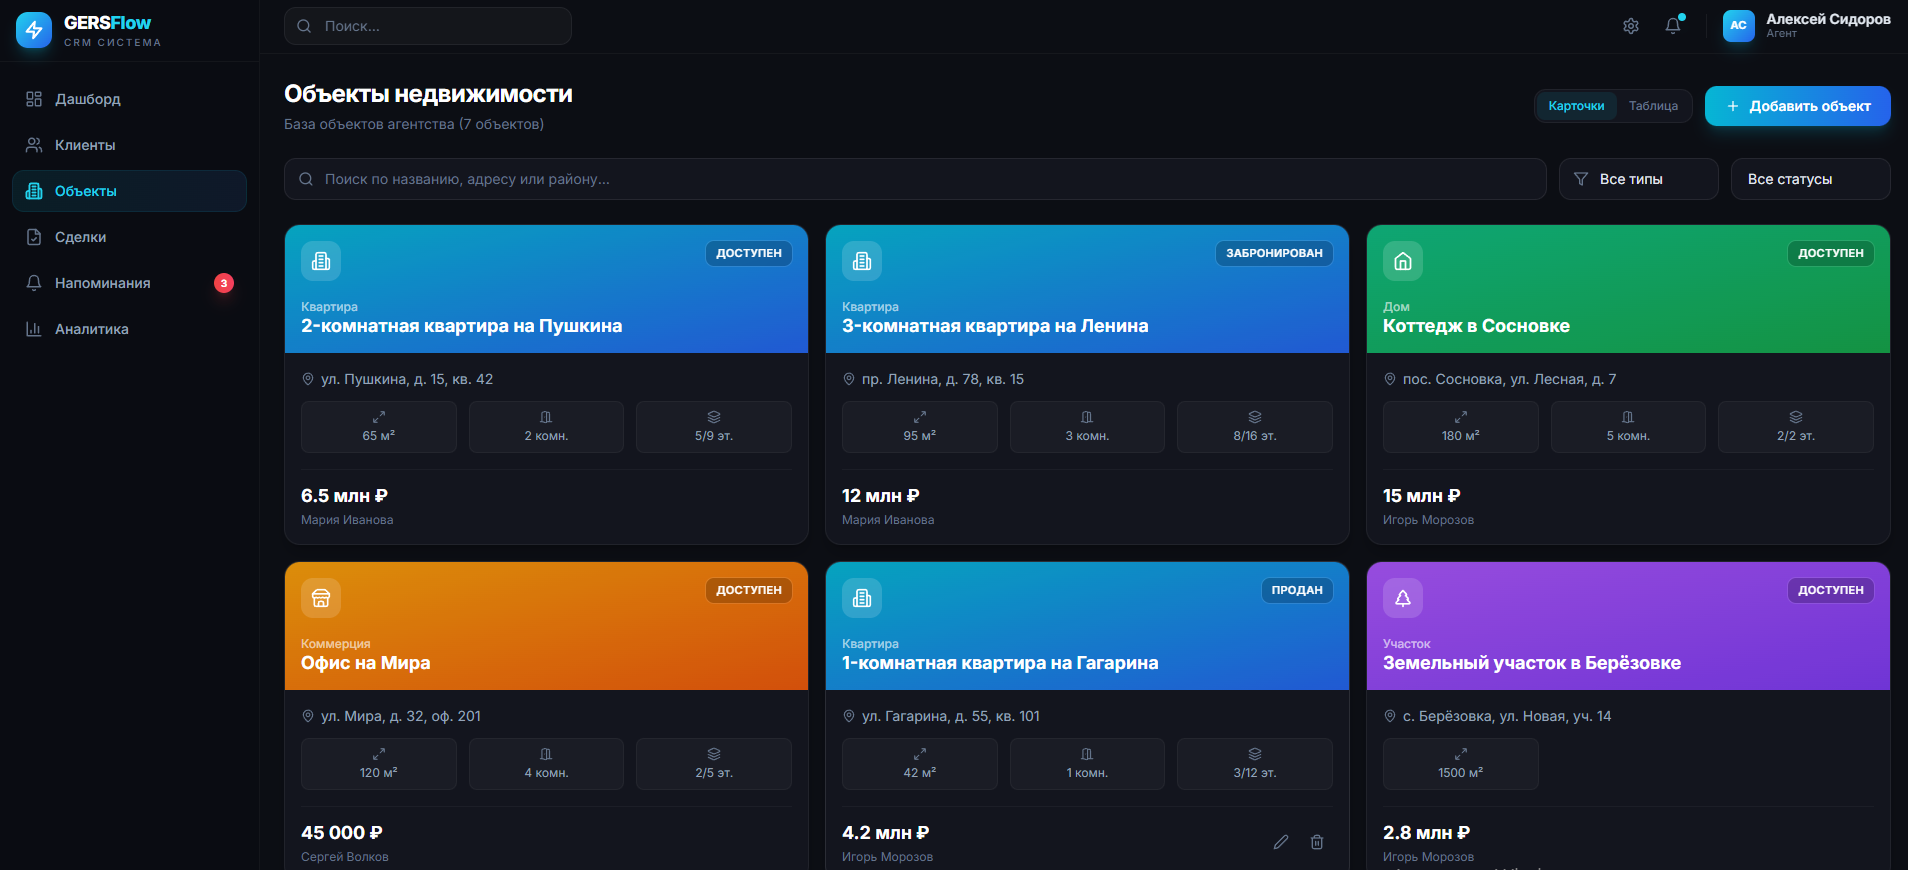This screenshot has width=1908, height=870.
Task: Expand the Все типы filter
Action: (1638, 179)
